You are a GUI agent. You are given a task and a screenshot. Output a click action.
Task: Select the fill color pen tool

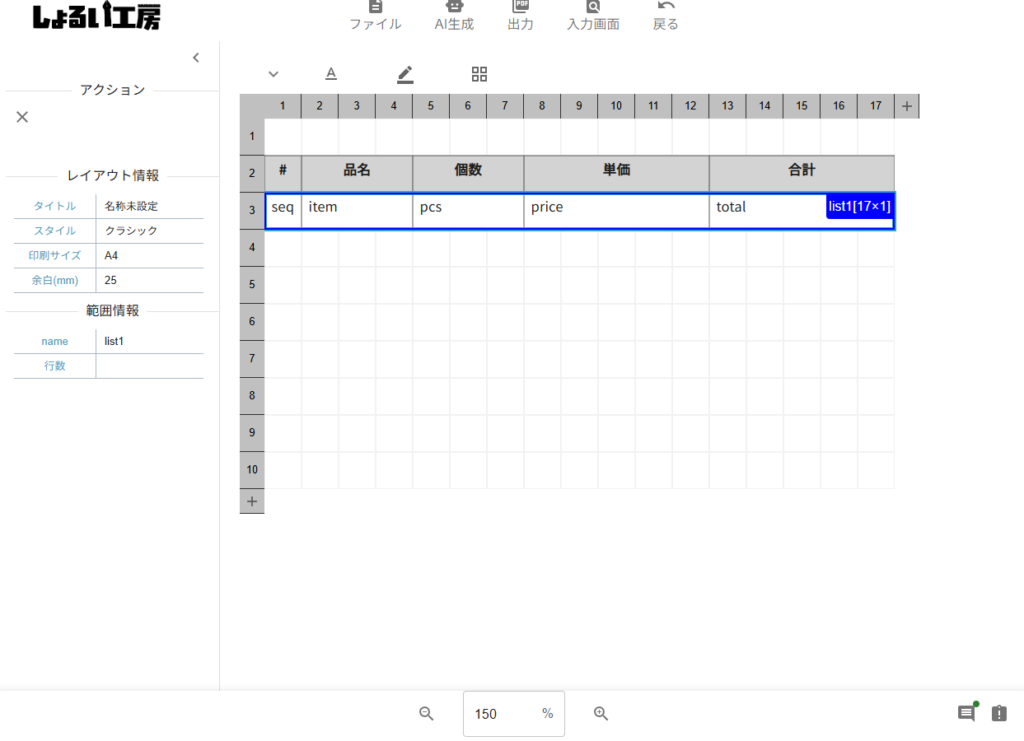405,74
